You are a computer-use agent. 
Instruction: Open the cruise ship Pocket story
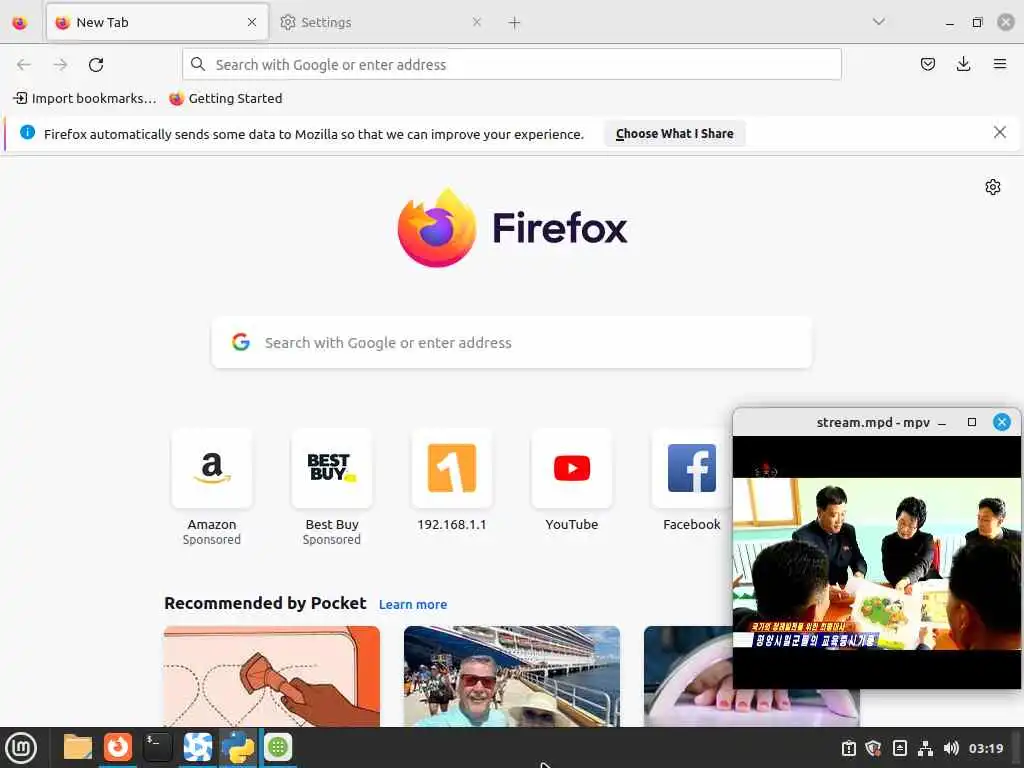coord(512,676)
